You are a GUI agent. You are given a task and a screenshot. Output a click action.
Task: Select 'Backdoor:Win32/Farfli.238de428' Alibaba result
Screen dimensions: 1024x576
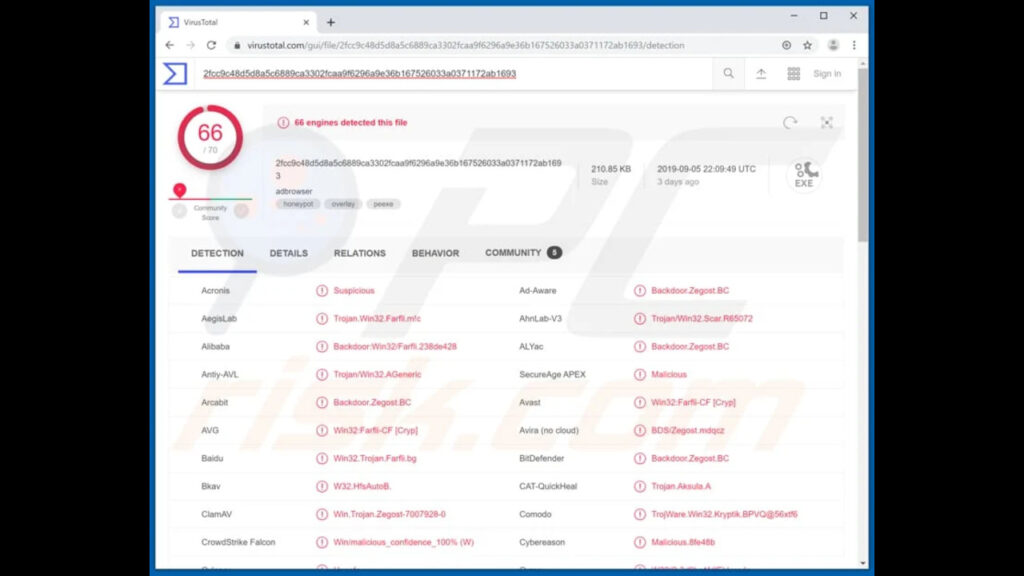click(x=395, y=347)
